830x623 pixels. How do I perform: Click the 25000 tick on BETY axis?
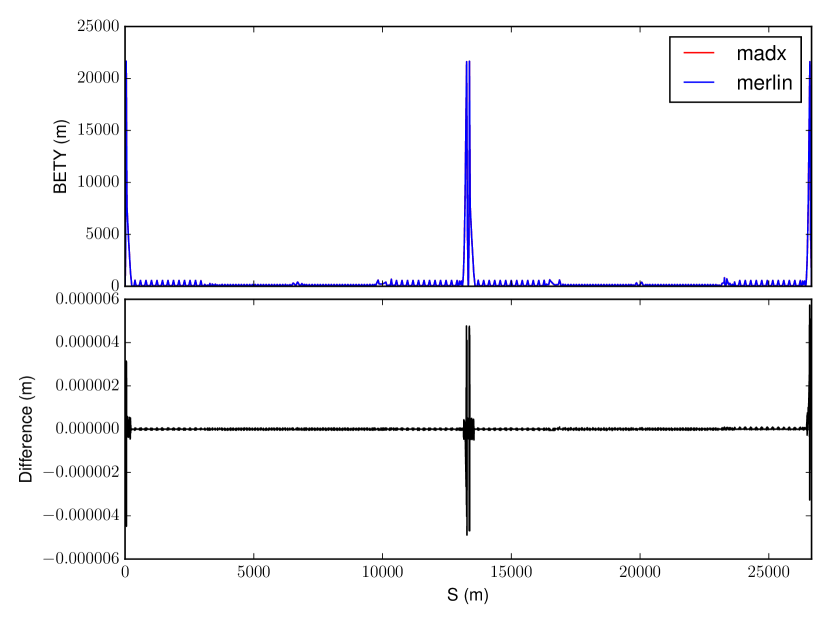pyautogui.click(x=98, y=26)
